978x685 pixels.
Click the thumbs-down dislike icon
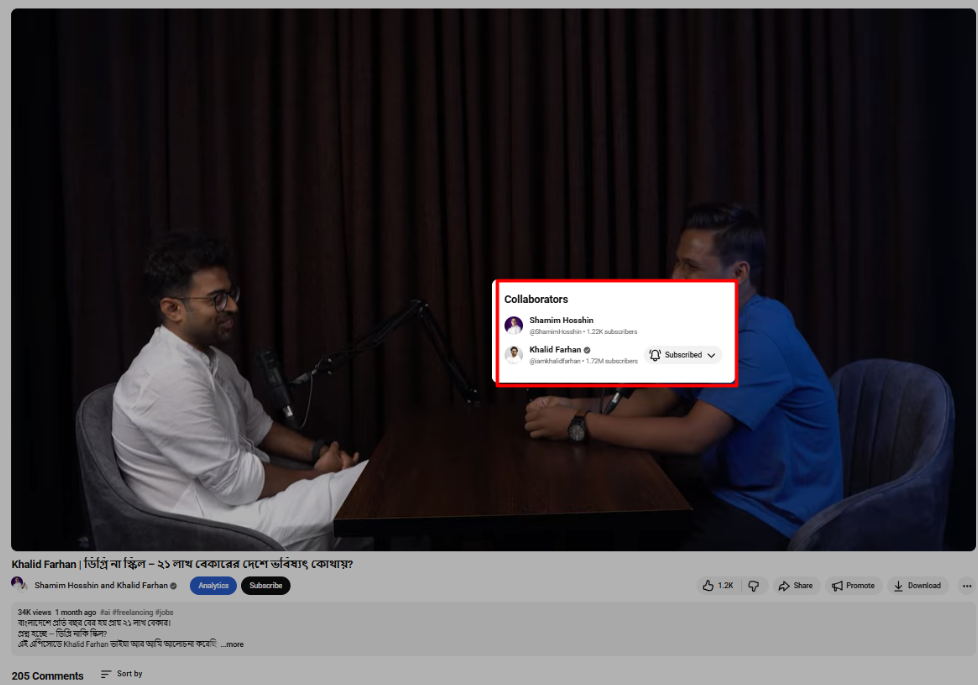(x=754, y=586)
